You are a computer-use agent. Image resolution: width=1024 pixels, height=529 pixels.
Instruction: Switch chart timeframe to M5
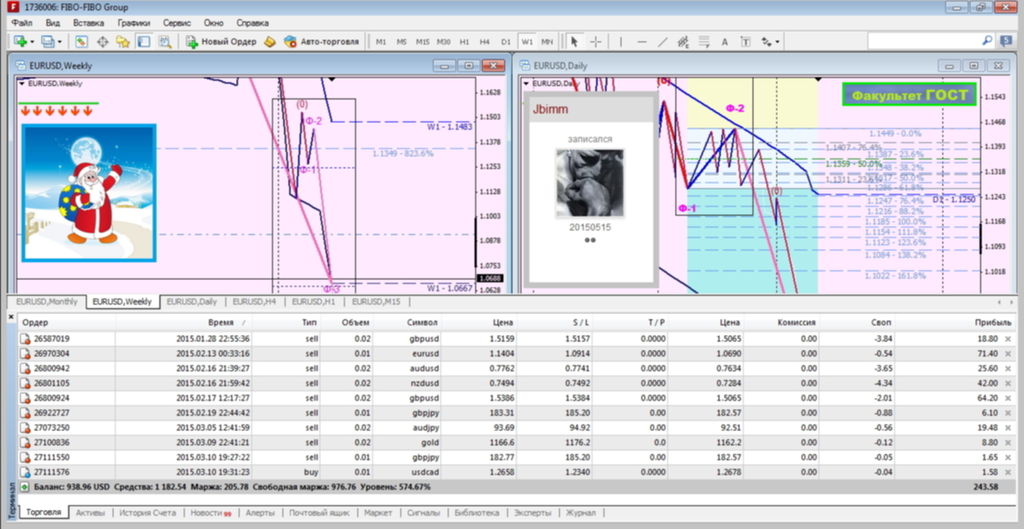click(x=401, y=42)
